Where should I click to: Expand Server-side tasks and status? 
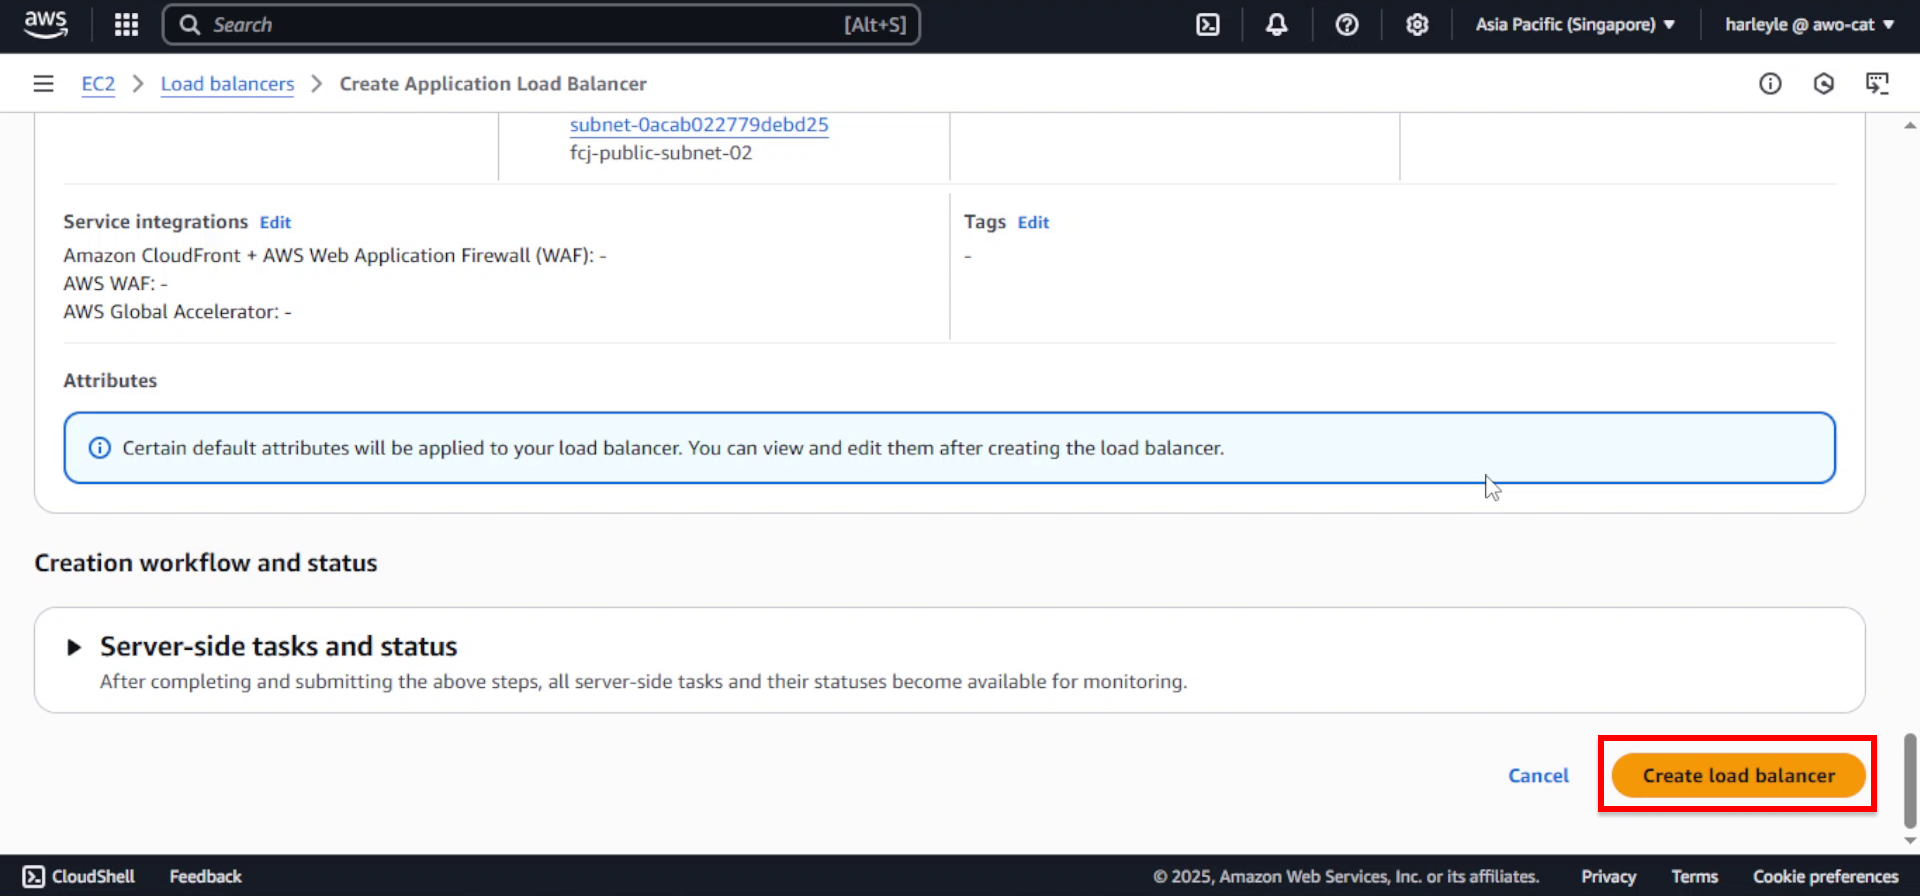(x=74, y=647)
